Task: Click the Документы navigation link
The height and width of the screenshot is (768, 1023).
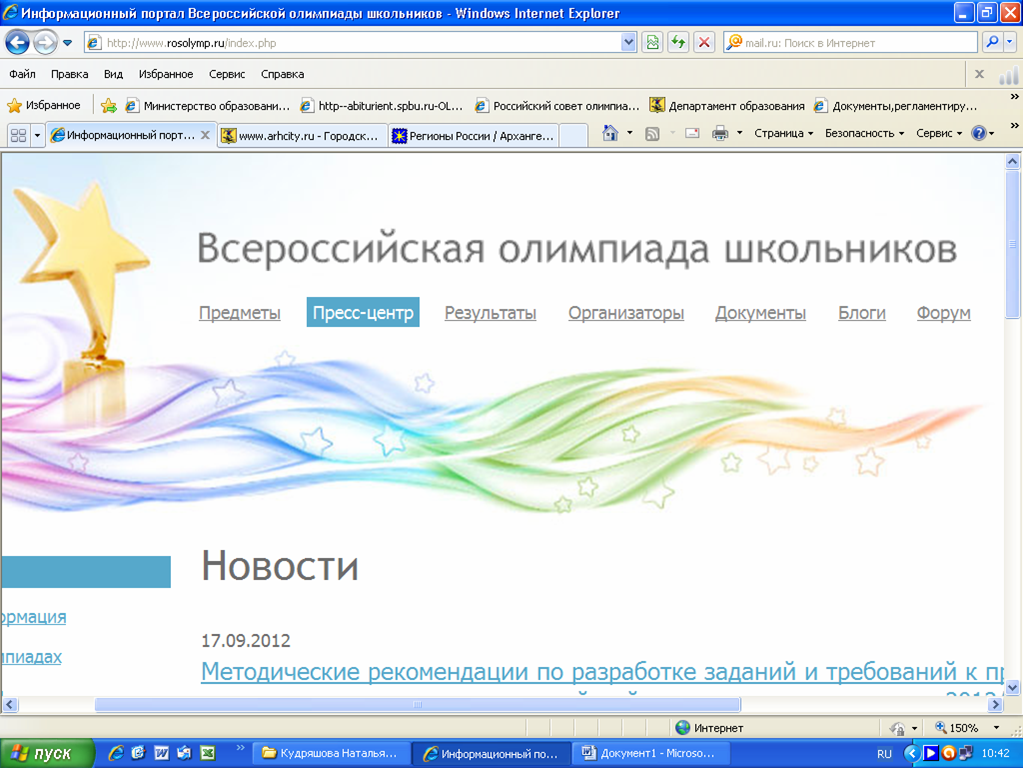Action: tap(760, 313)
